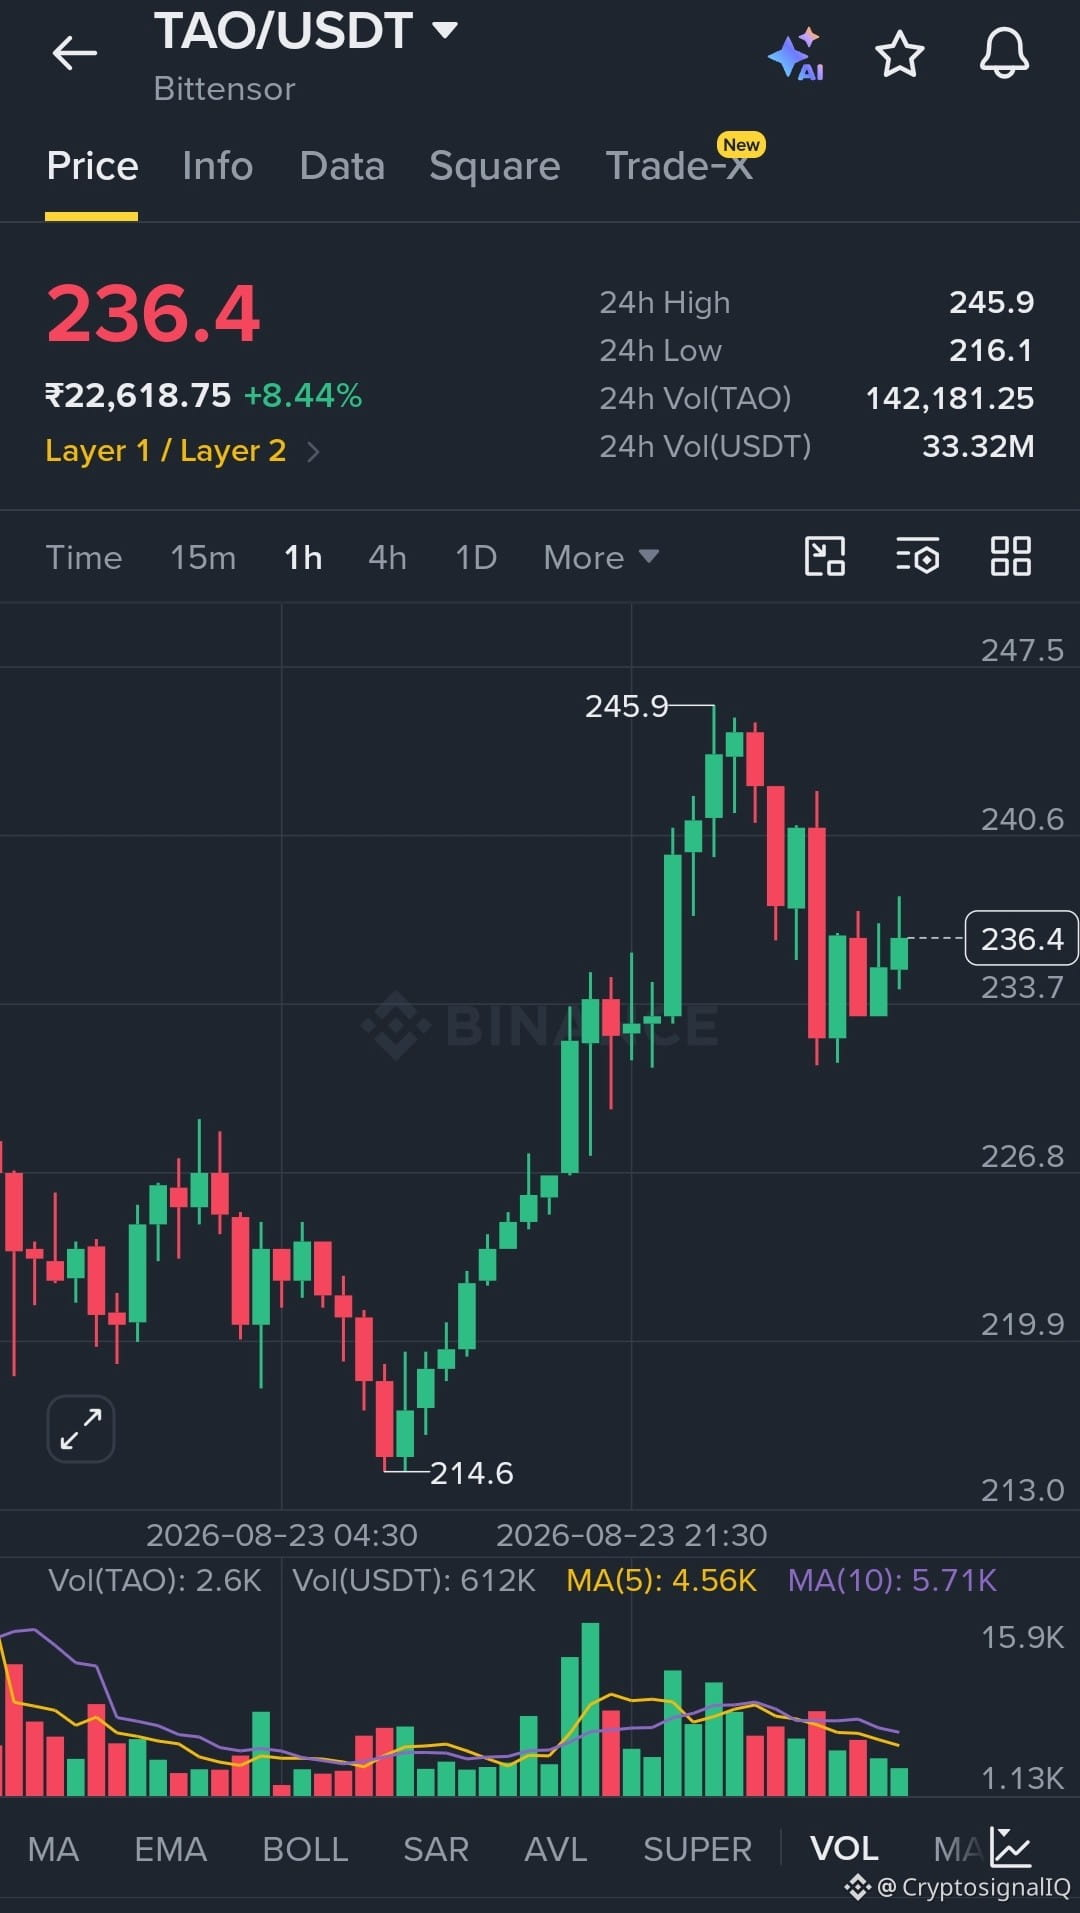Open the indicator chart icon beside VOL

1010,1847
